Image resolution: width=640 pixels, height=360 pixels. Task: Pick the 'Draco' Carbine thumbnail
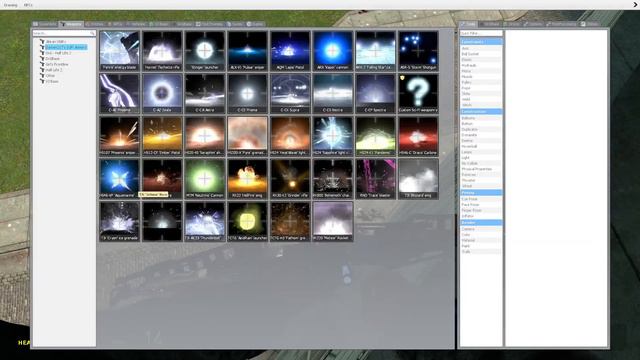418,136
